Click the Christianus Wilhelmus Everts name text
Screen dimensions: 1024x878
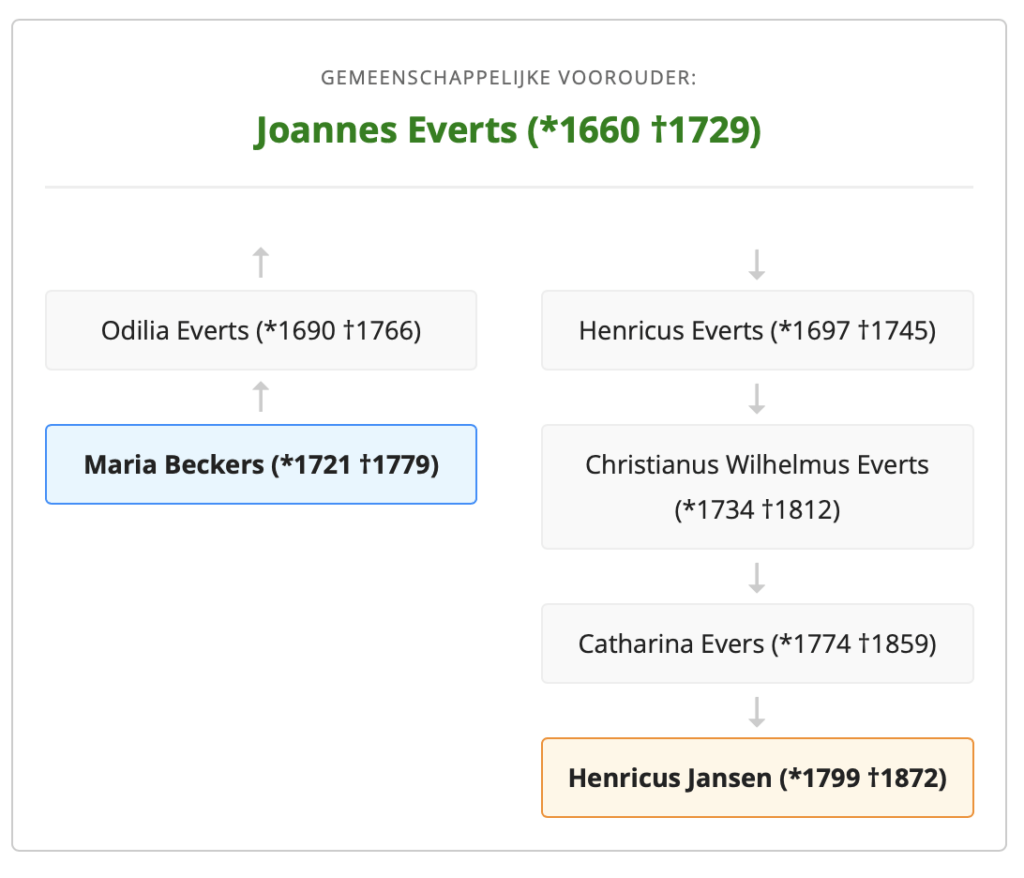[x=757, y=465]
